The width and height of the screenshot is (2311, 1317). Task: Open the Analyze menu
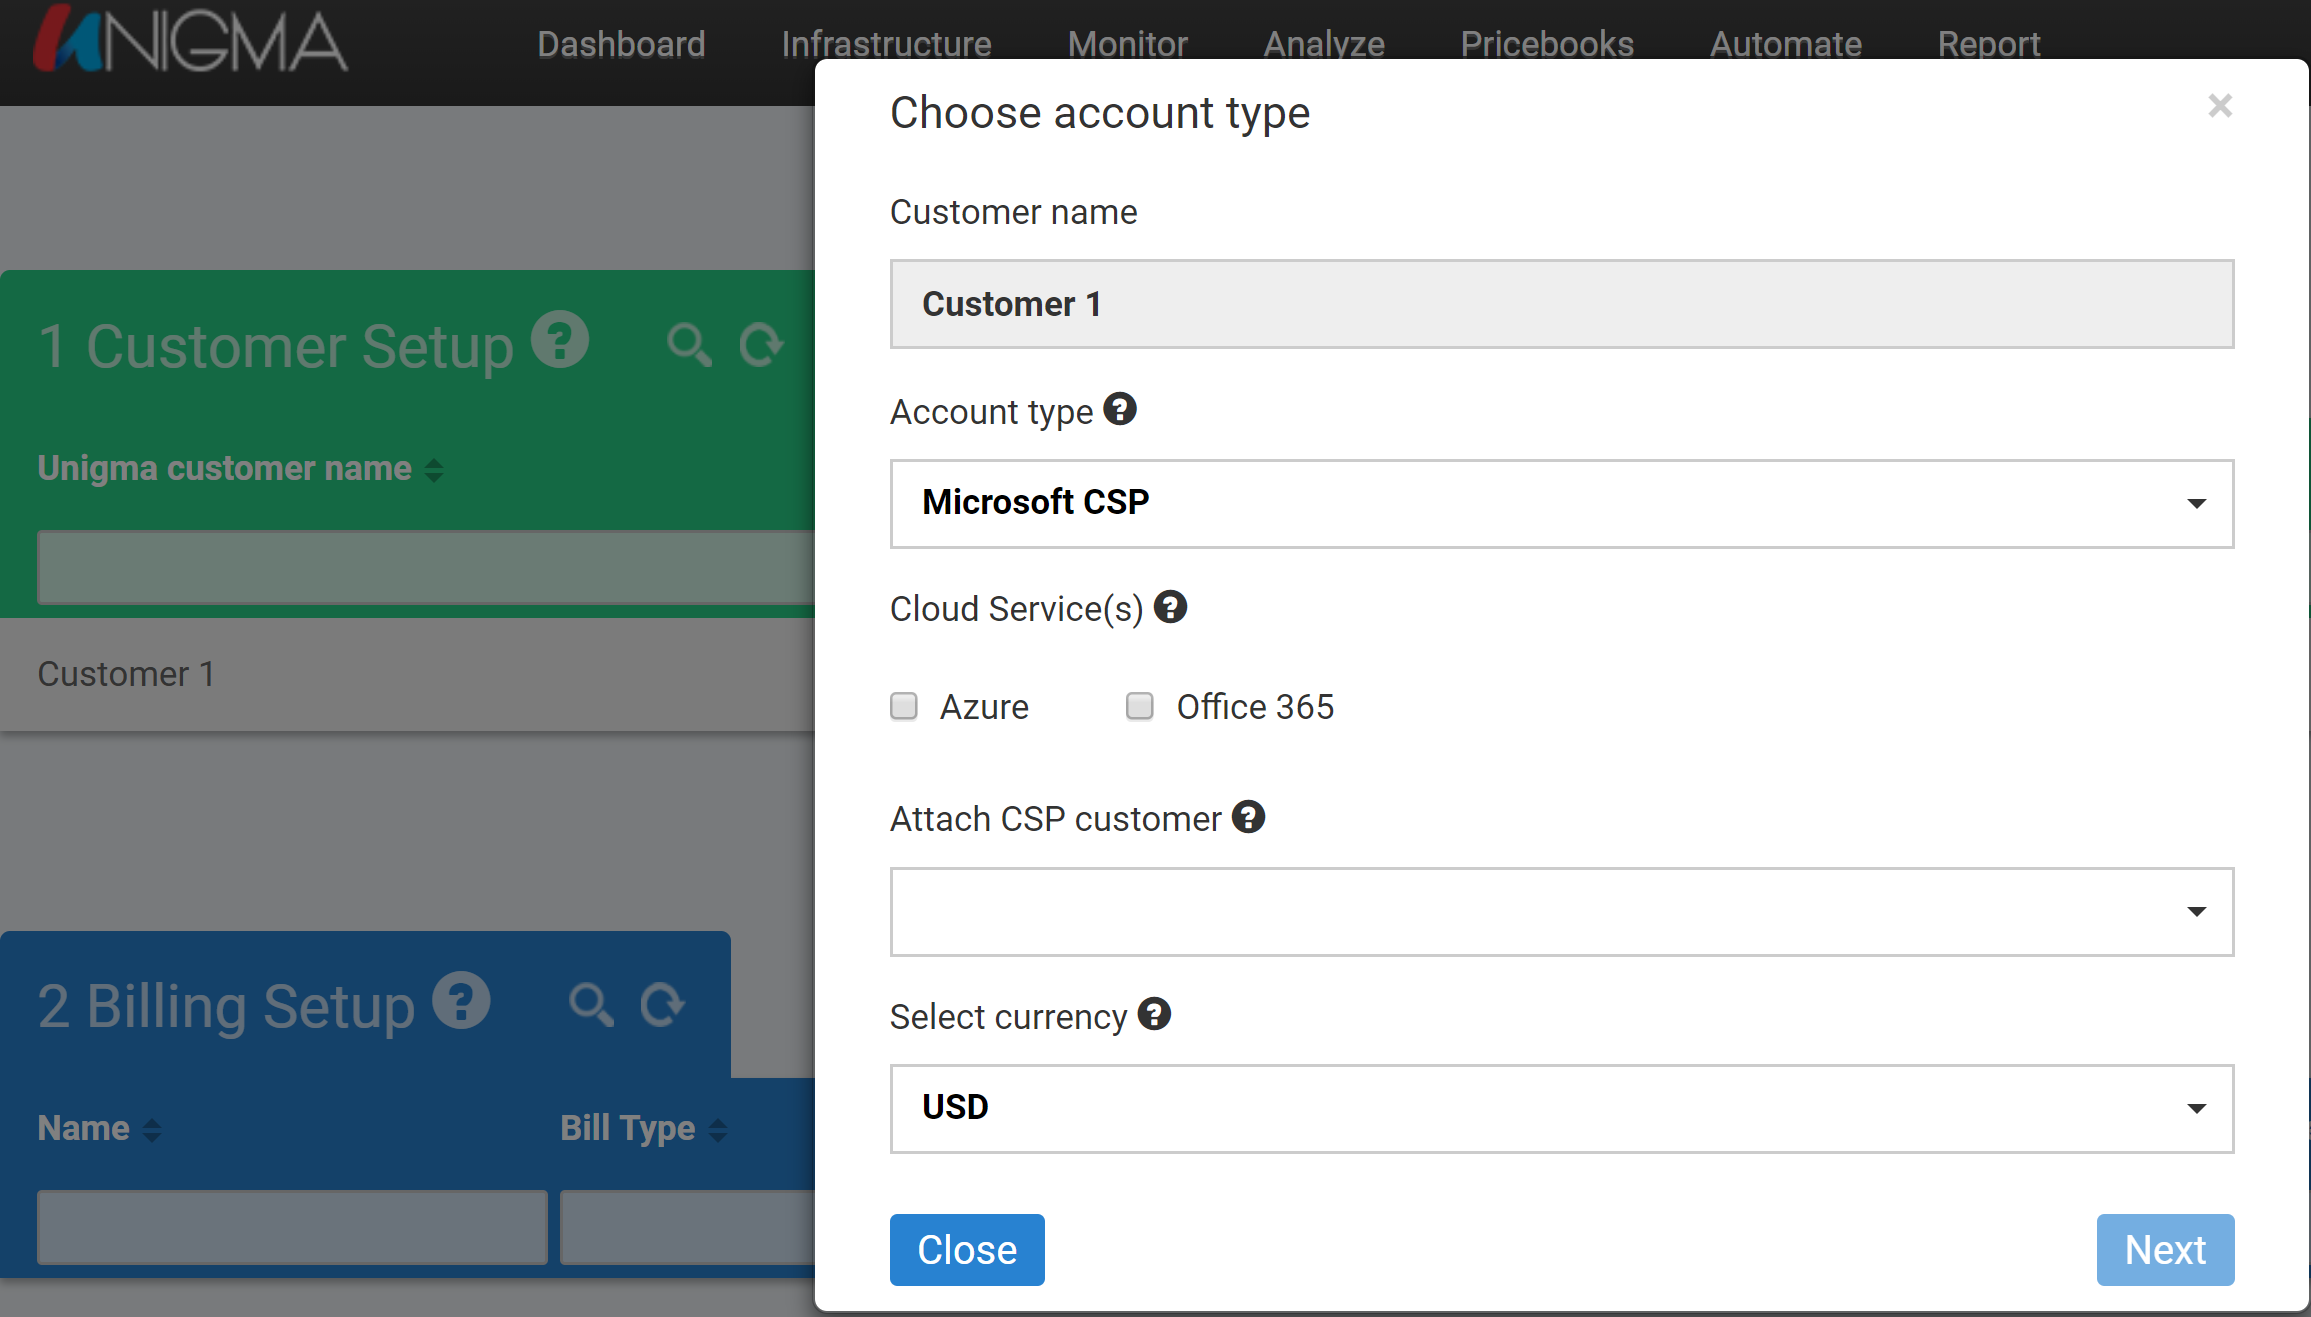[x=1324, y=44]
